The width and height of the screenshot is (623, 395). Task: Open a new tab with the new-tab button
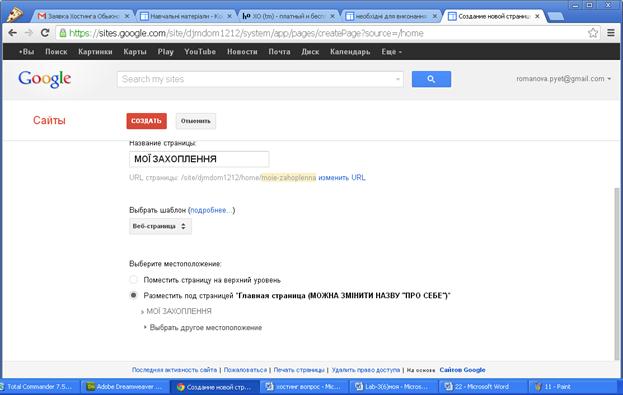(555, 16)
